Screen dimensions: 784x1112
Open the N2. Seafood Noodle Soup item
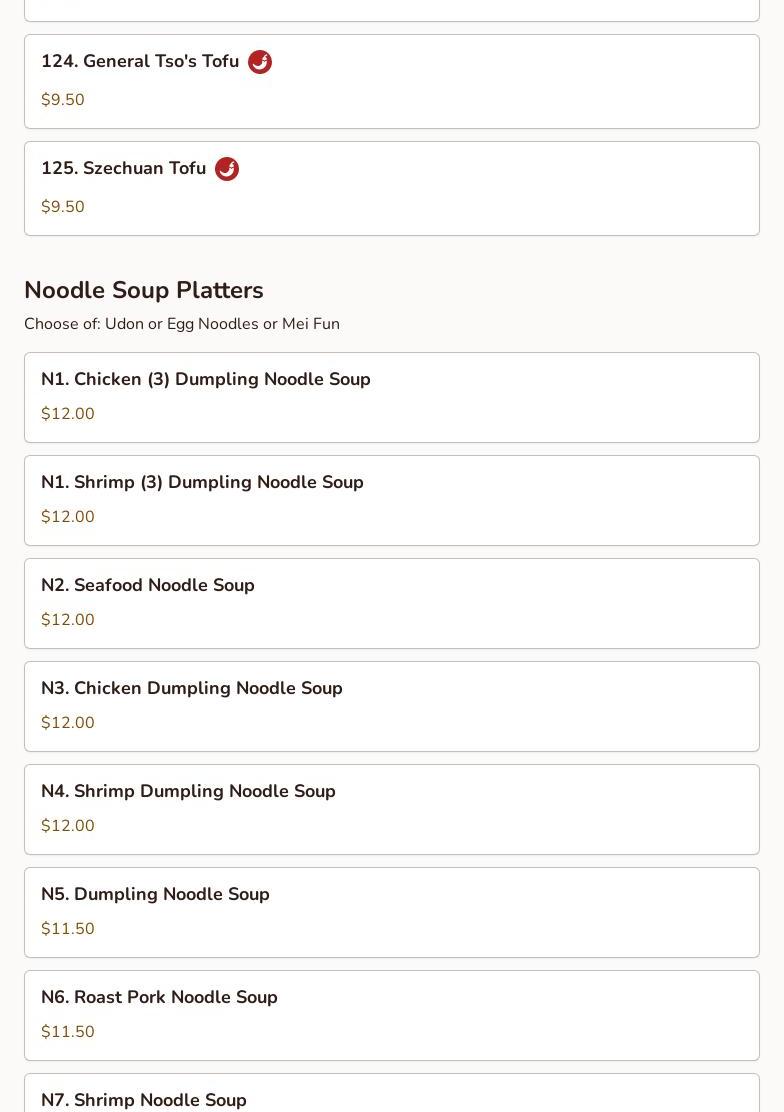[x=148, y=586]
